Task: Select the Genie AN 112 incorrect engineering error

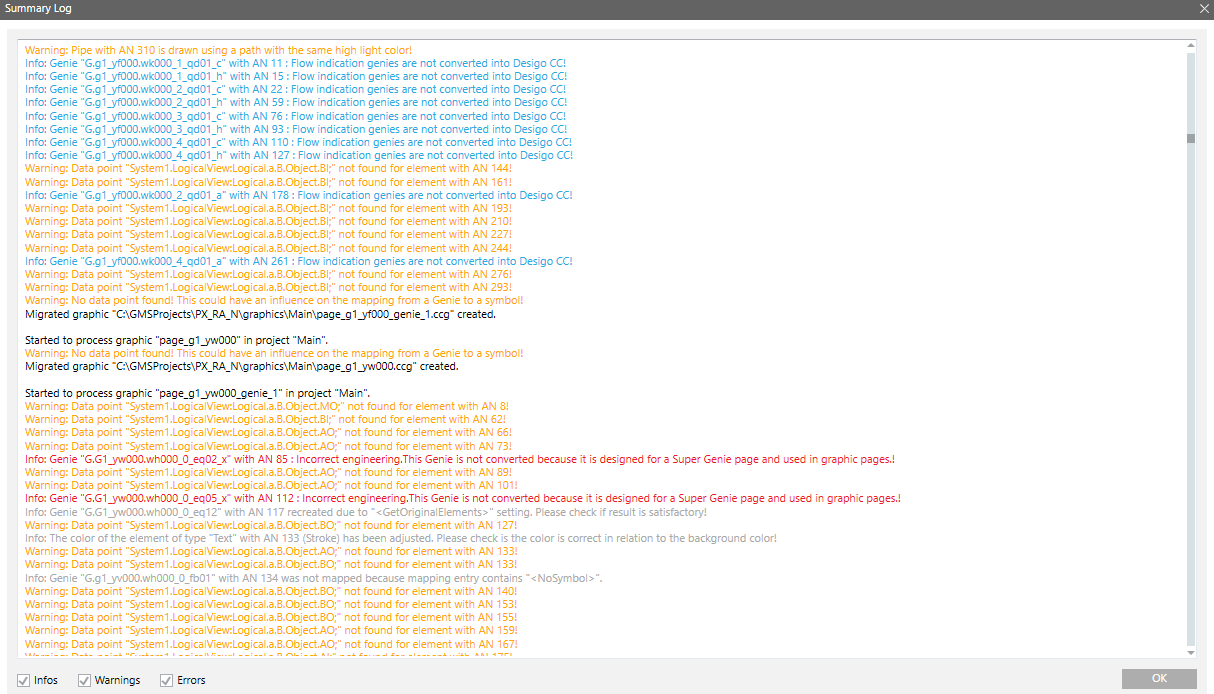Action: point(462,498)
